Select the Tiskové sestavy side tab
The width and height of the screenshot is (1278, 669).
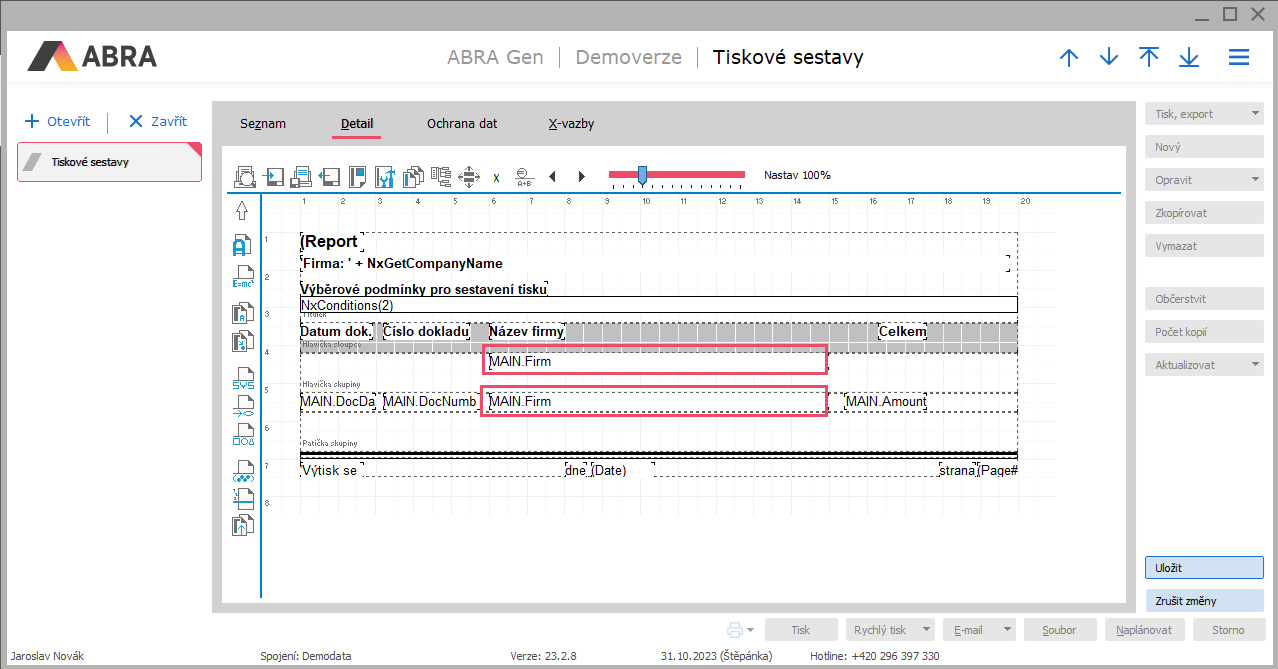[110, 162]
